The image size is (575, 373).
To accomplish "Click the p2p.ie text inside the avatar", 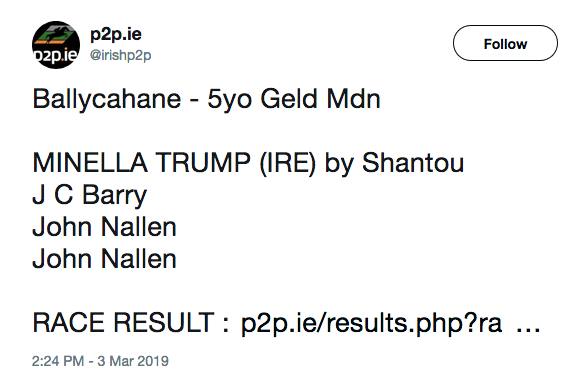I will (x=56, y=55).
